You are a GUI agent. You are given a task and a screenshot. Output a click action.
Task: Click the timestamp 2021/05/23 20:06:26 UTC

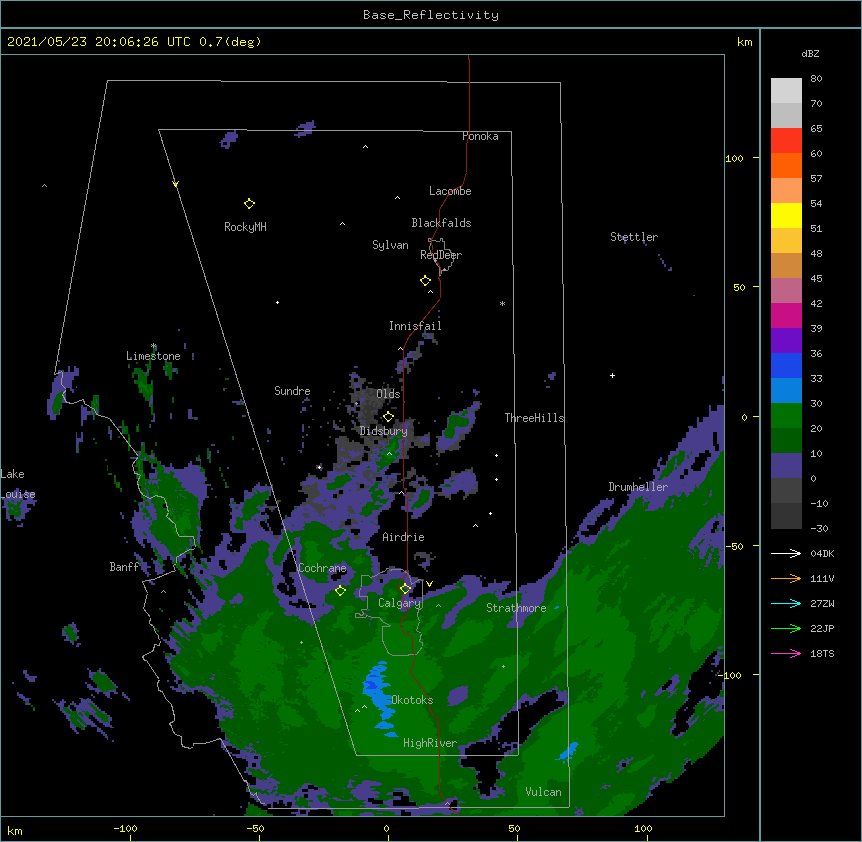click(x=99, y=42)
